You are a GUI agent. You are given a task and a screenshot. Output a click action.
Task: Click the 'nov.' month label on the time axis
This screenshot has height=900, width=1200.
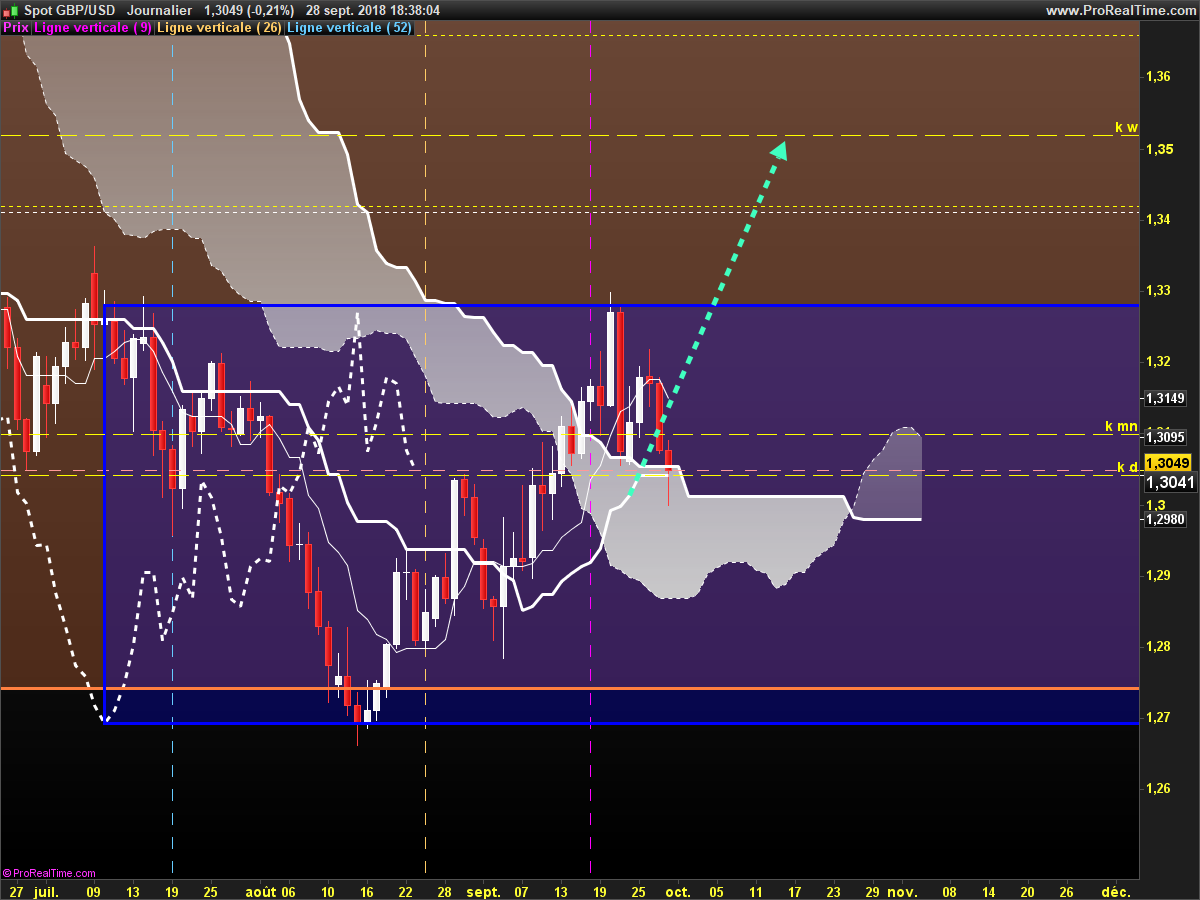902,891
